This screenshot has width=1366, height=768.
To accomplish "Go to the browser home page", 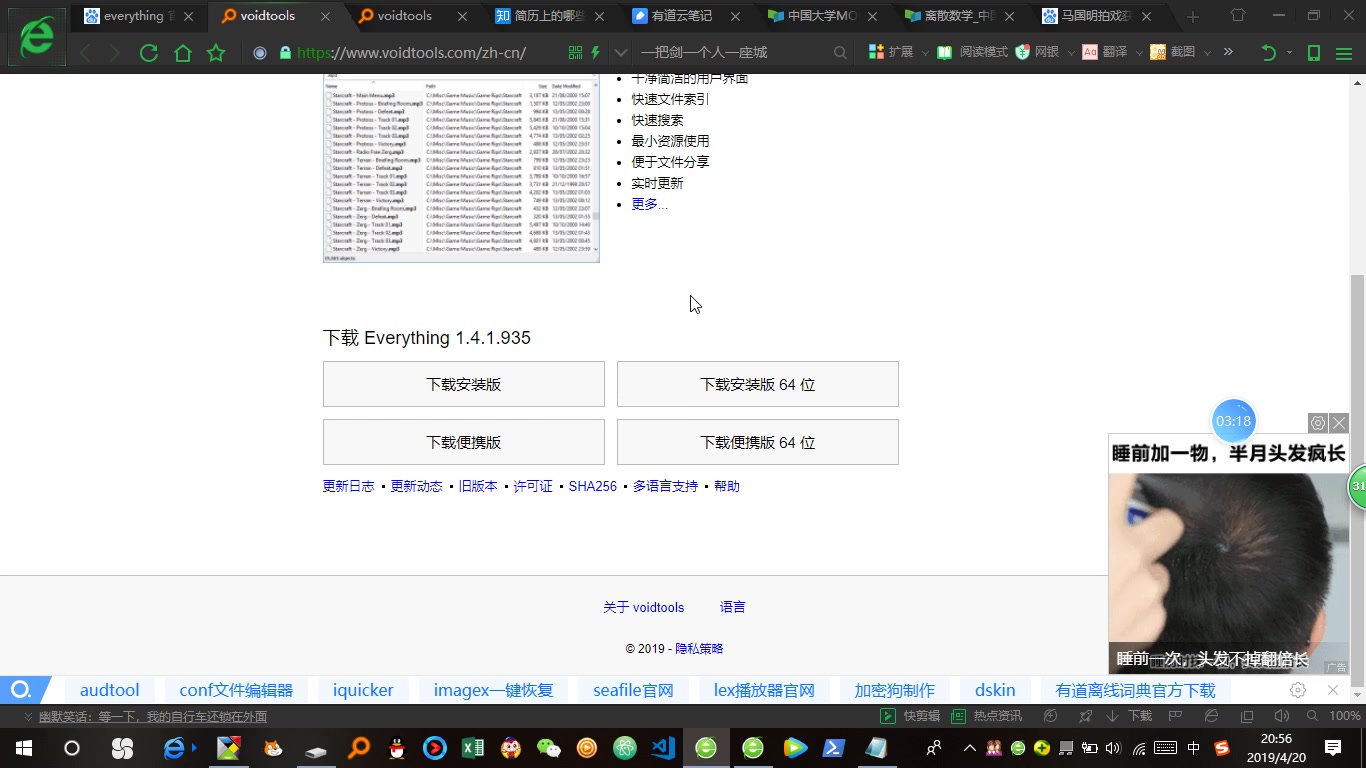I will pyautogui.click(x=182, y=53).
